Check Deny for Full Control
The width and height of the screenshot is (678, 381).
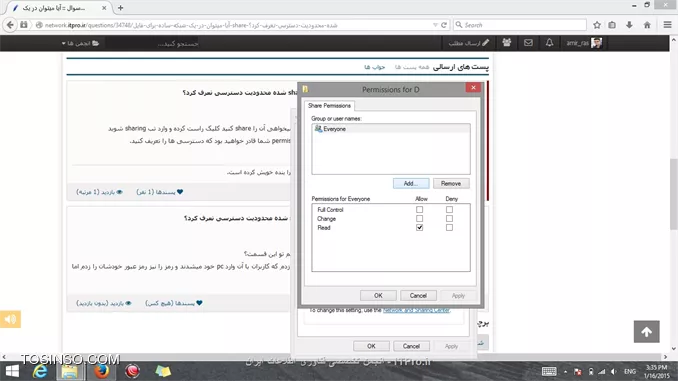click(449, 209)
